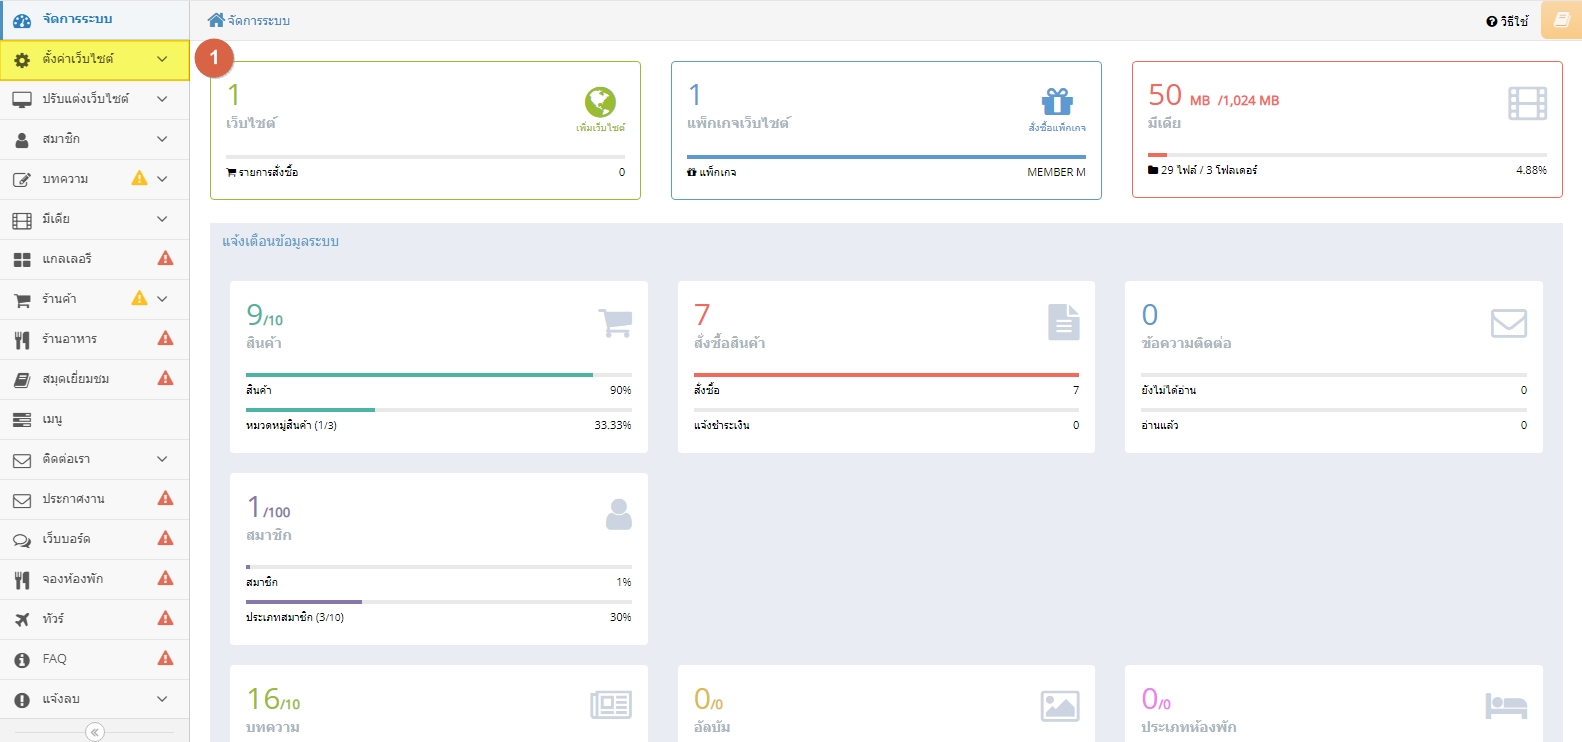Expand the ตั้งค่าเว็บไซต์ menu chevron
Screen dimensions: 1582x742
coord(162,59)
